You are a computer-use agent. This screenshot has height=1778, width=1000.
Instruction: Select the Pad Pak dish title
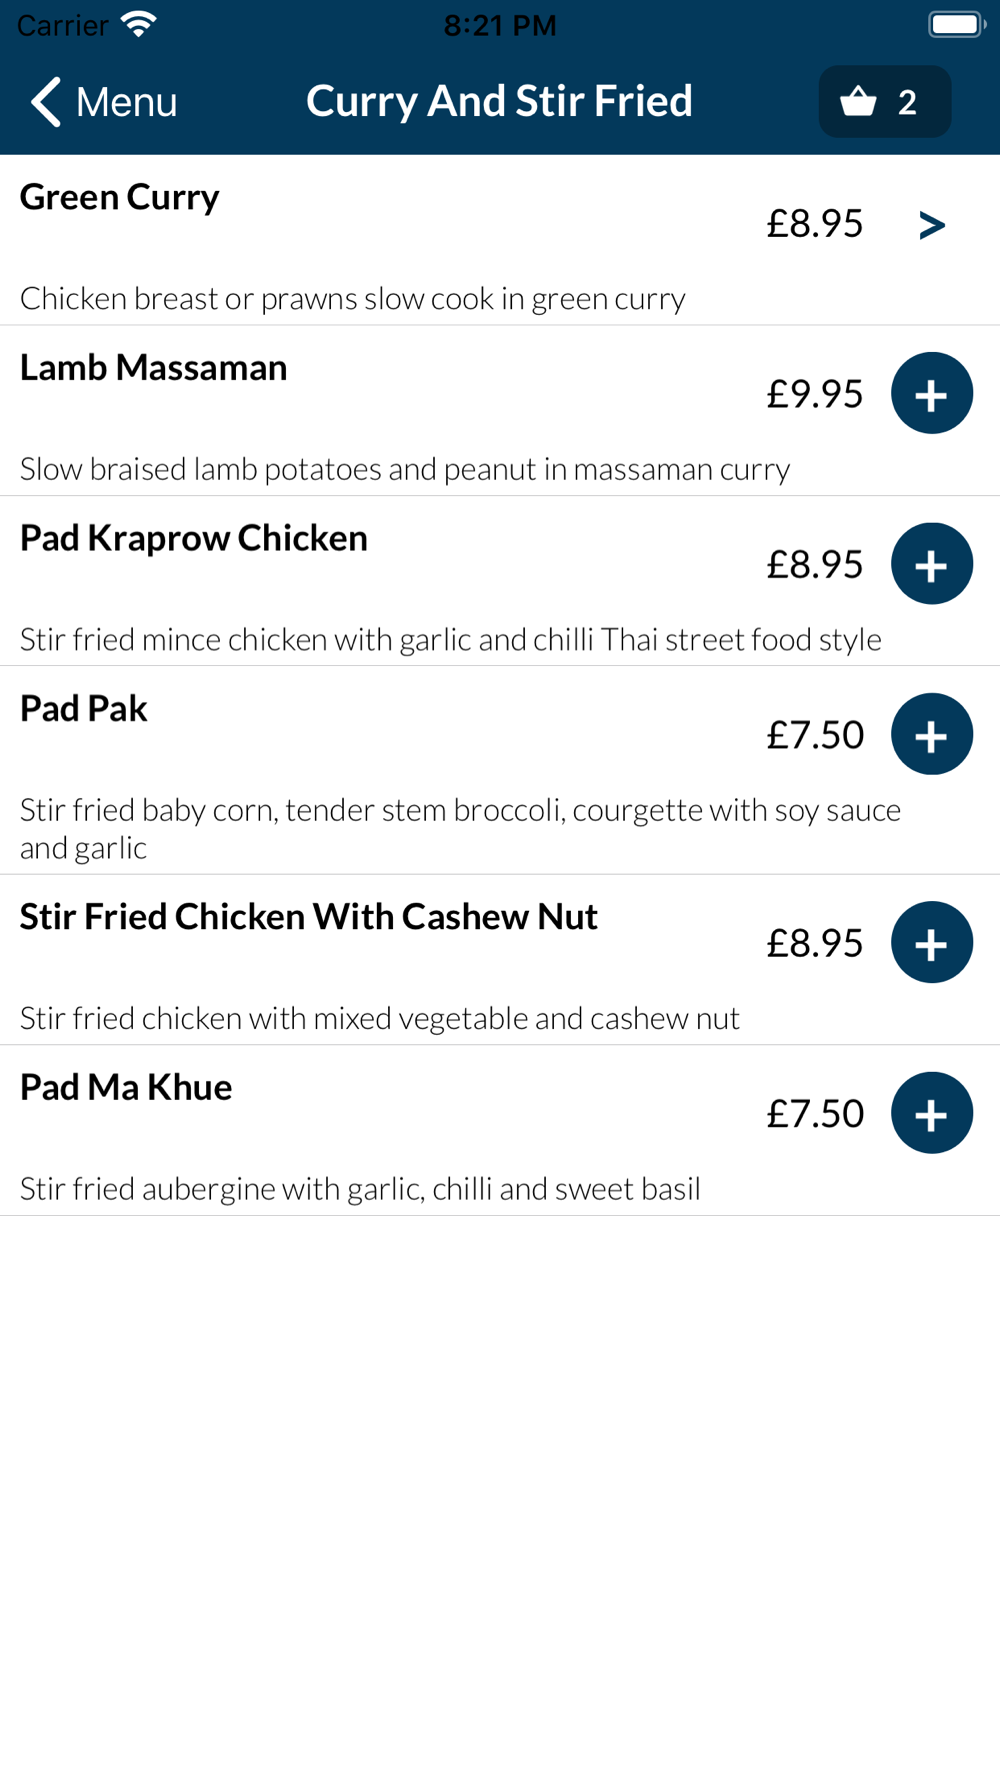coord(84,708)
